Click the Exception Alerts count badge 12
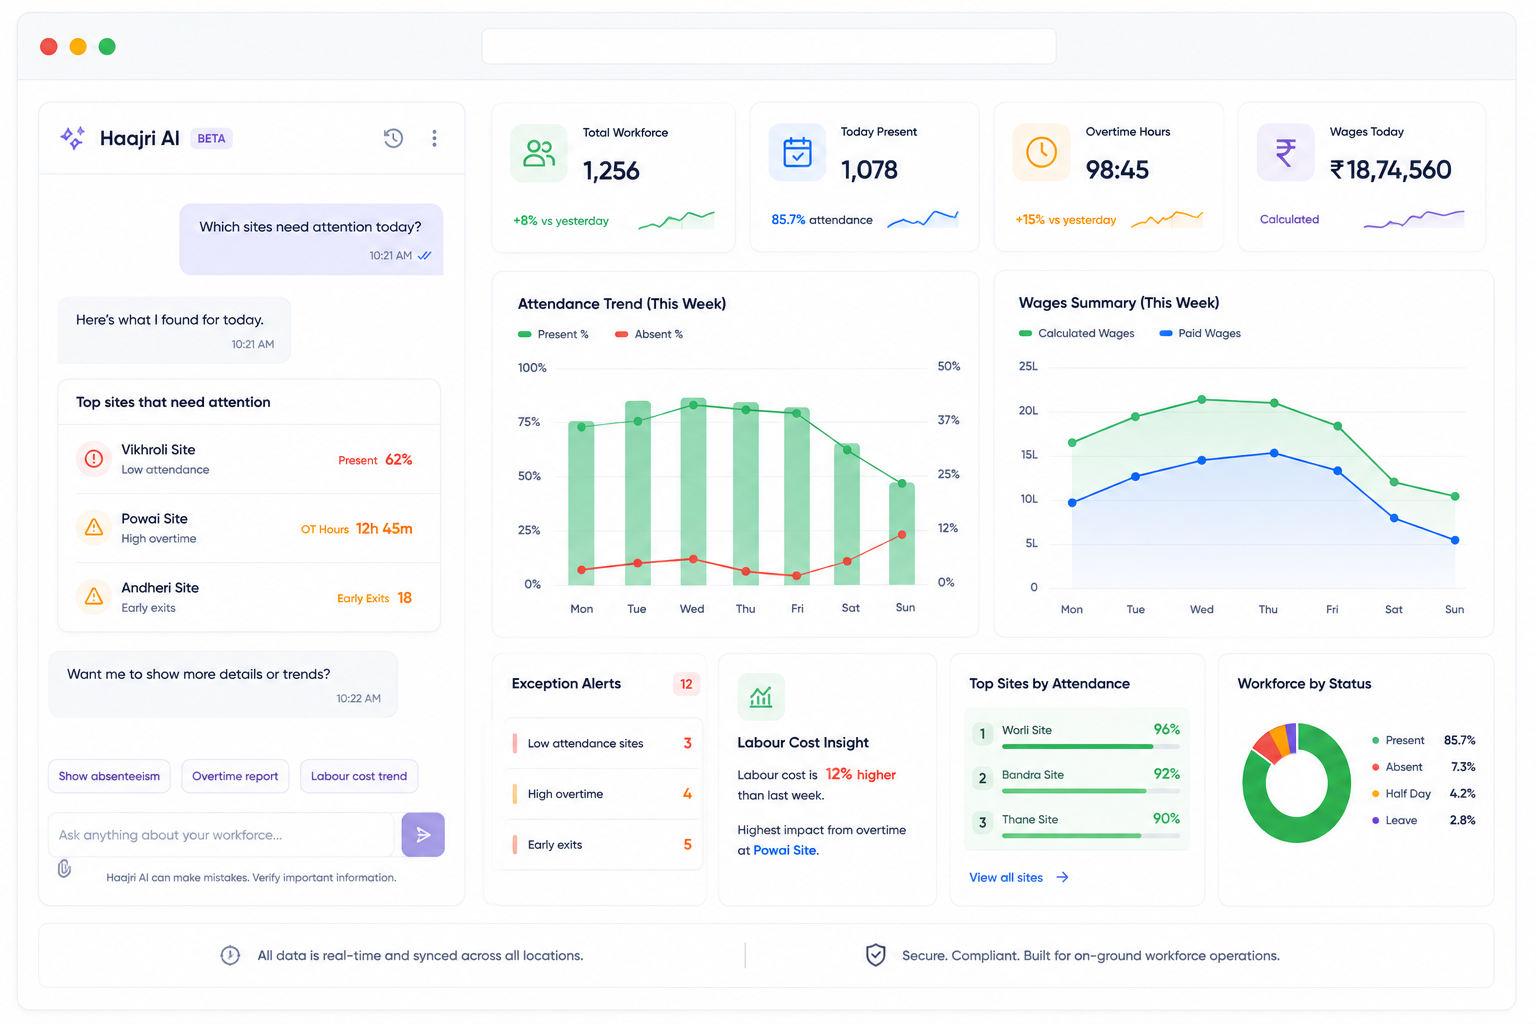This screenshot has height=1024, width=1536. (x=686, y=684)
